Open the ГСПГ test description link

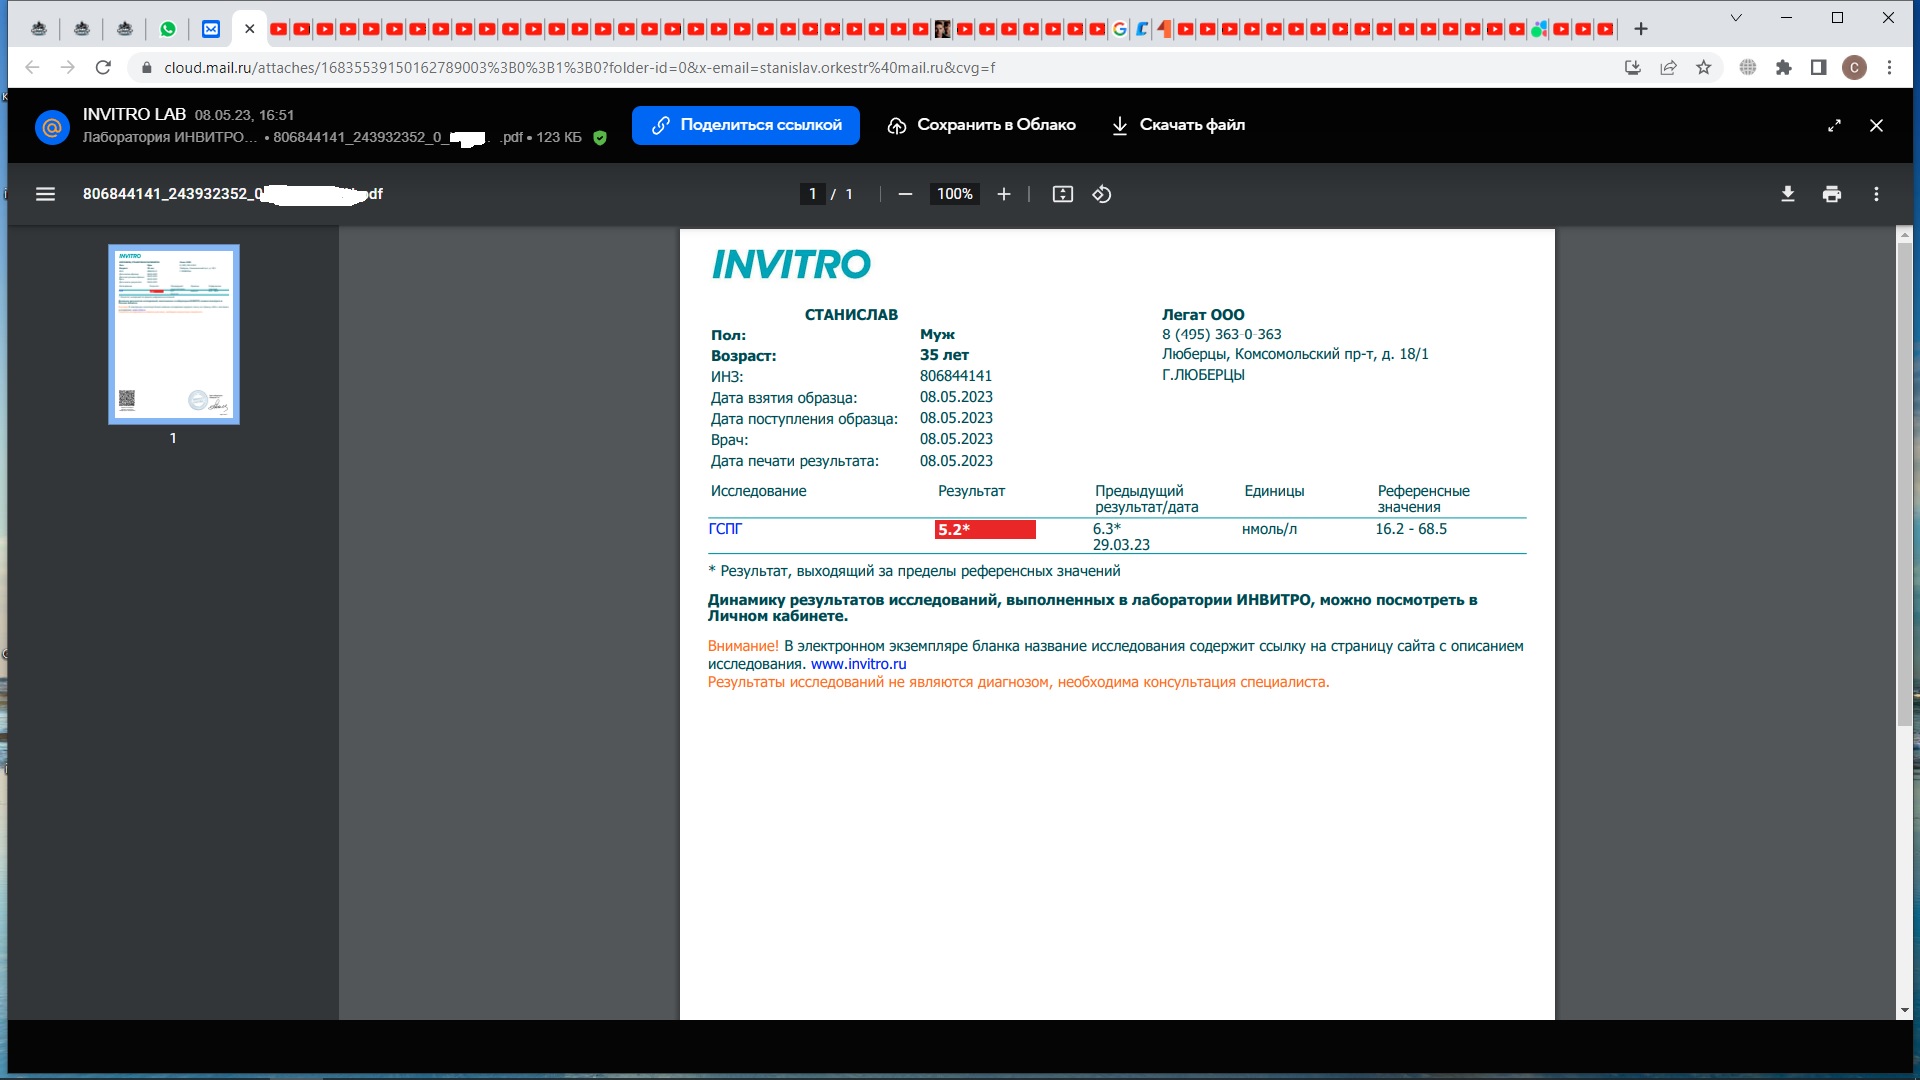[x=725, y=528]
